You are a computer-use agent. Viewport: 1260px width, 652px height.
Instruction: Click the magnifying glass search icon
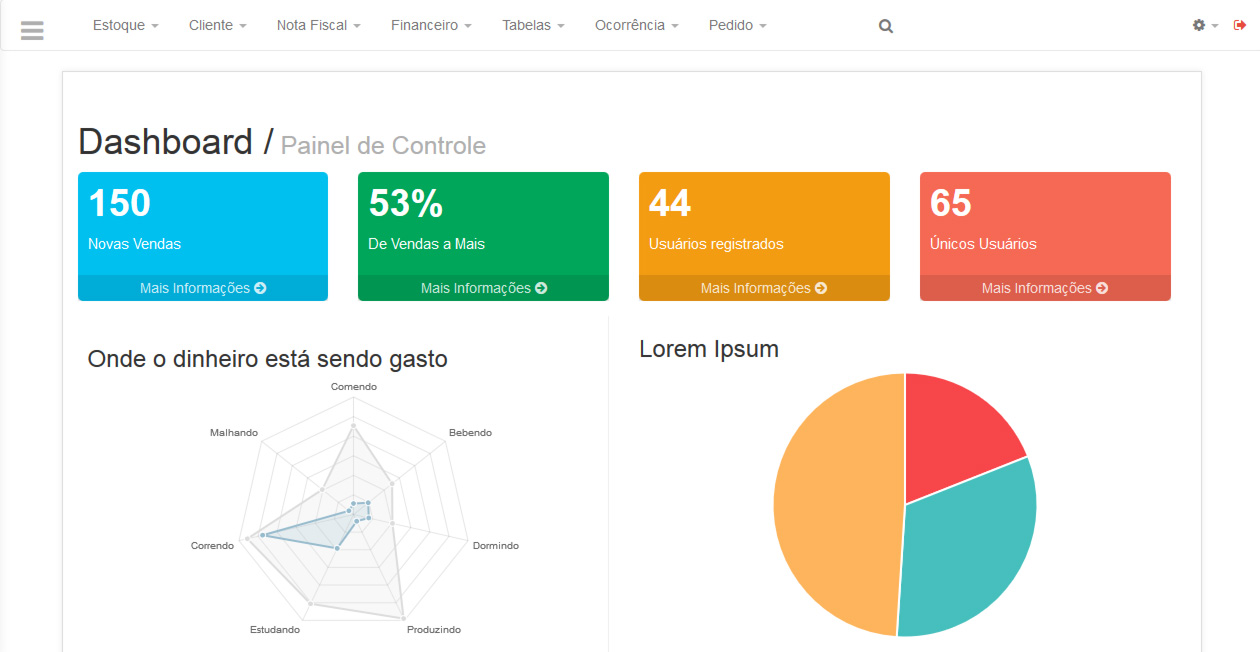[x=885, y=26]
